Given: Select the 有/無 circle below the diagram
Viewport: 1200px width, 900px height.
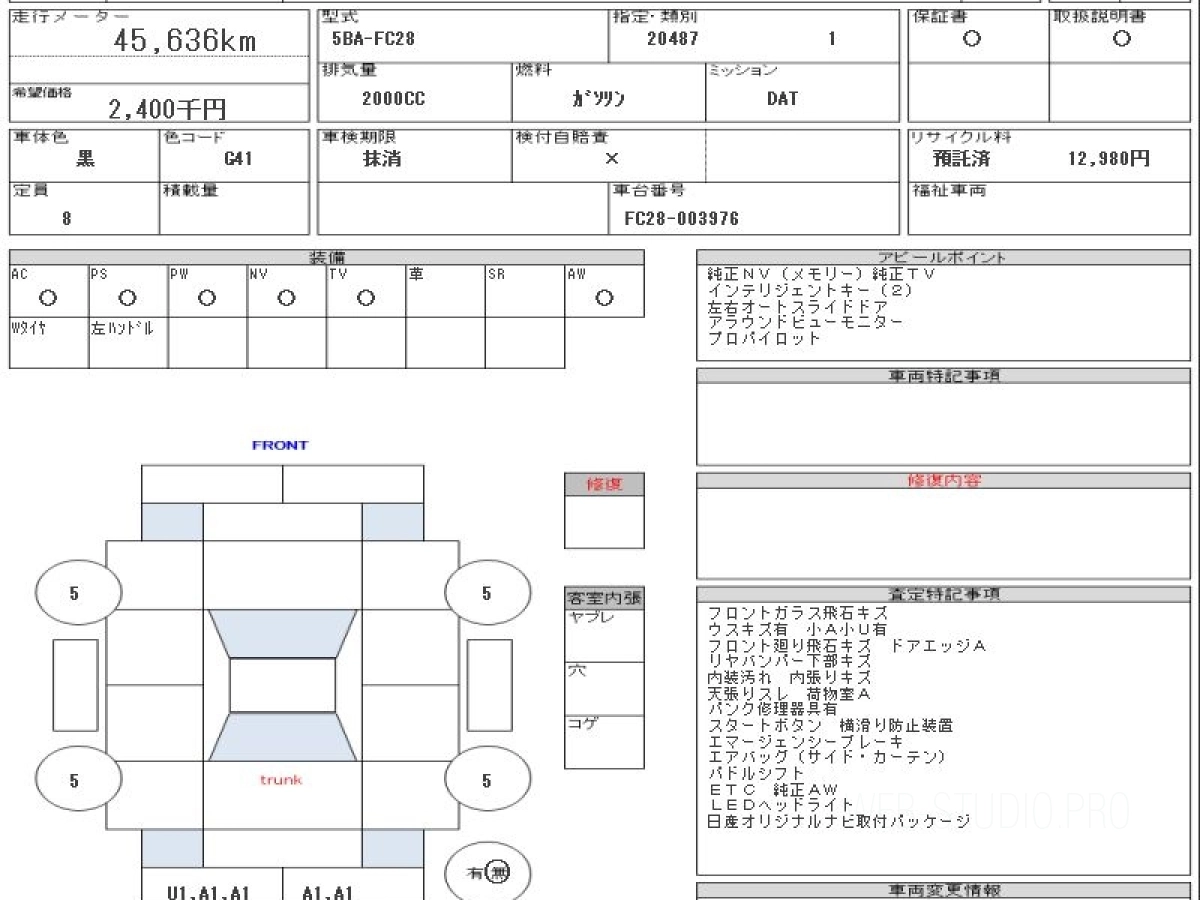Looking at the screenshot, I should coord(487,872).
